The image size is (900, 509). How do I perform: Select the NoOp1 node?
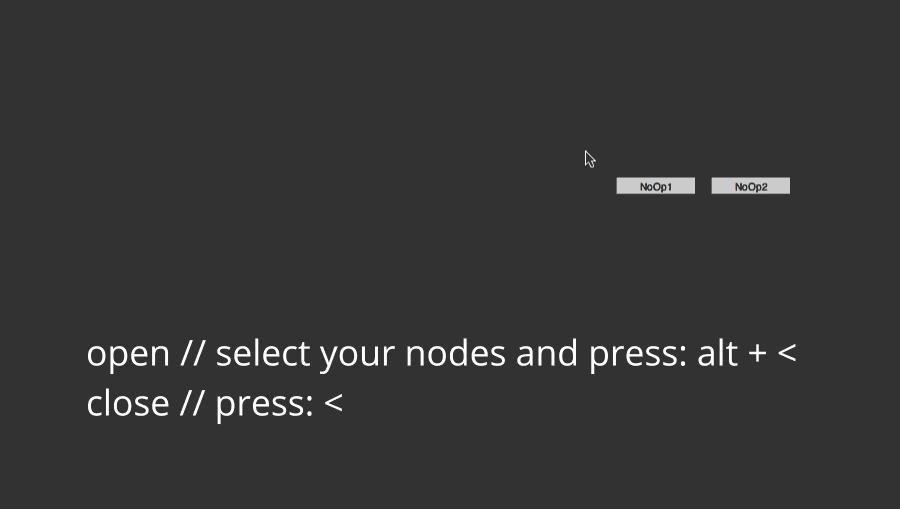655,186
